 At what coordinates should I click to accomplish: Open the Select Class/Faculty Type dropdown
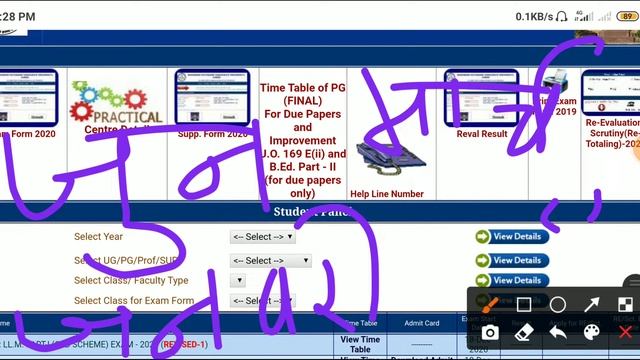pos(238,280)
